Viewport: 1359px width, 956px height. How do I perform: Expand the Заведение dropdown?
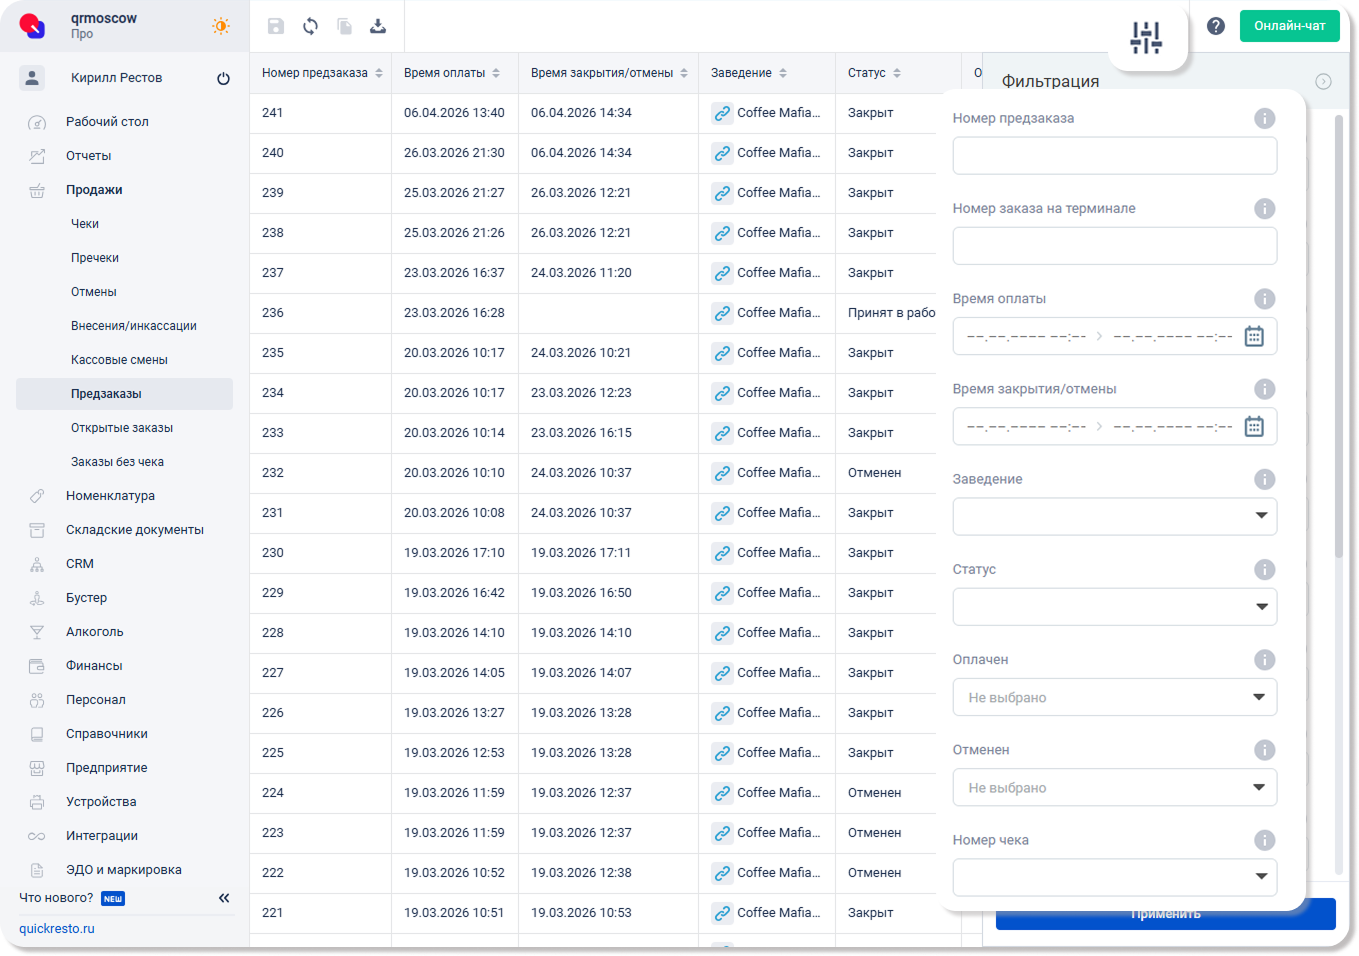1261,516
